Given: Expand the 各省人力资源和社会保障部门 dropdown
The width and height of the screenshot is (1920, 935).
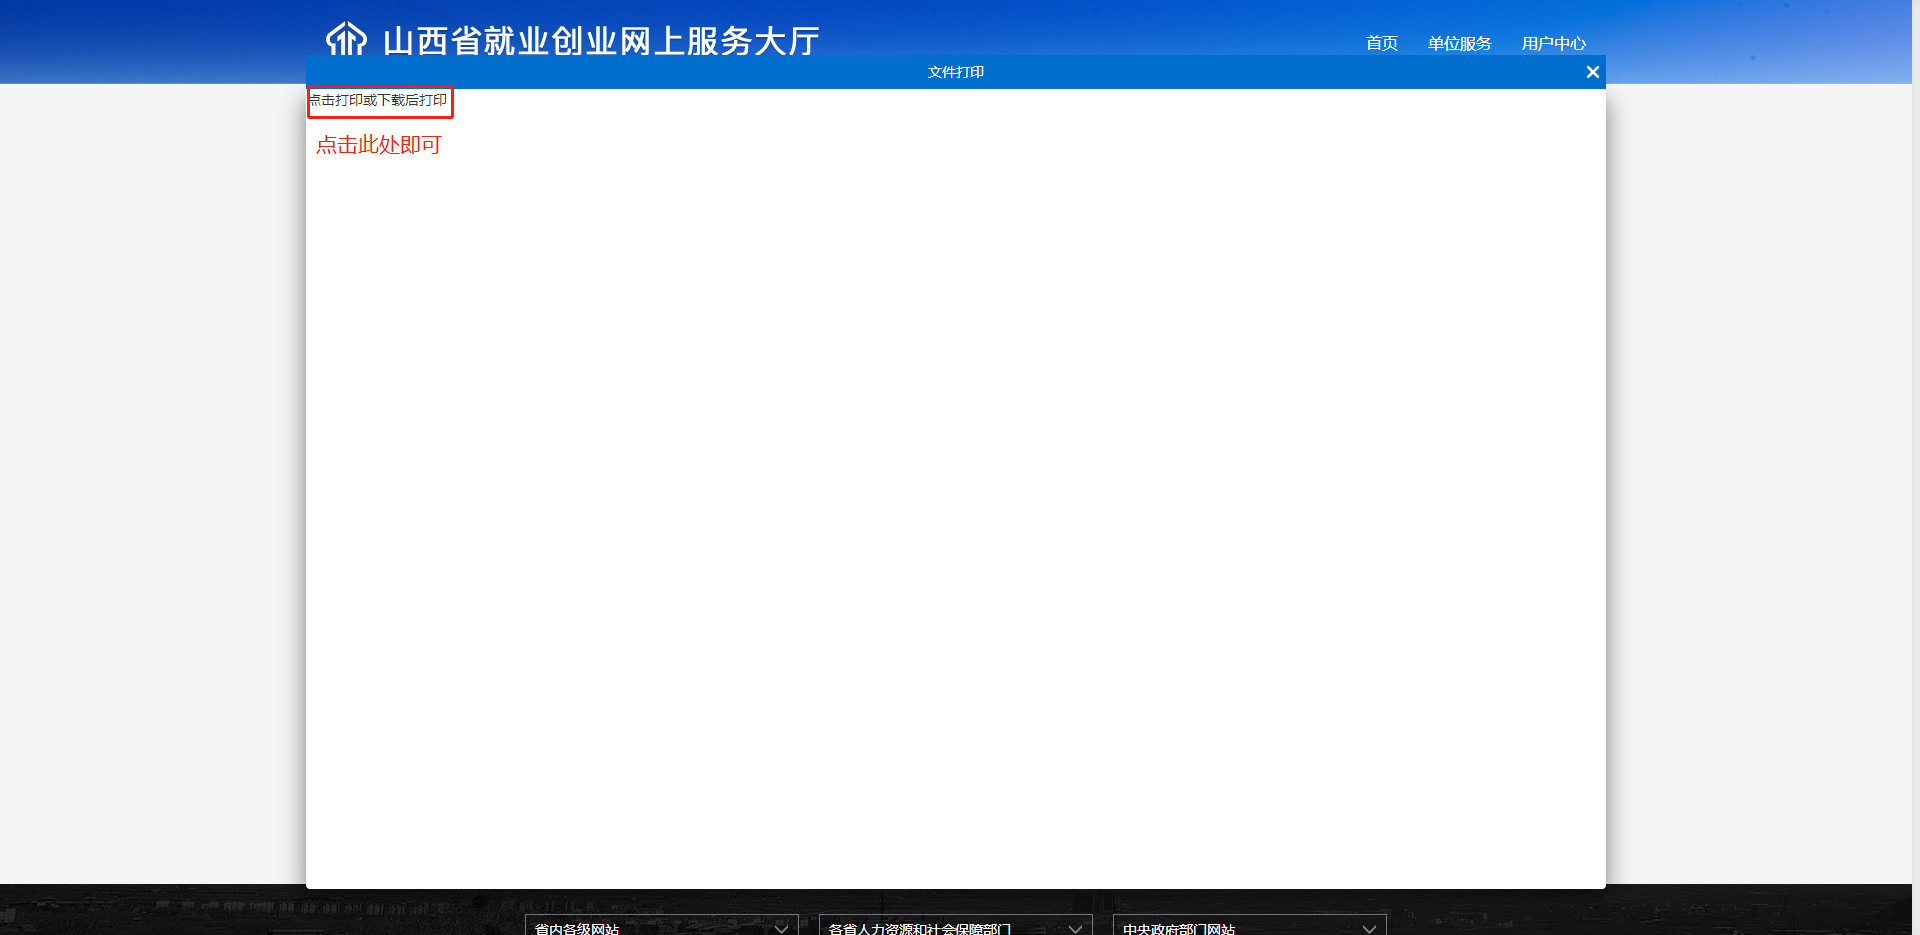Looking at the screenshot, I should (956, 925).
